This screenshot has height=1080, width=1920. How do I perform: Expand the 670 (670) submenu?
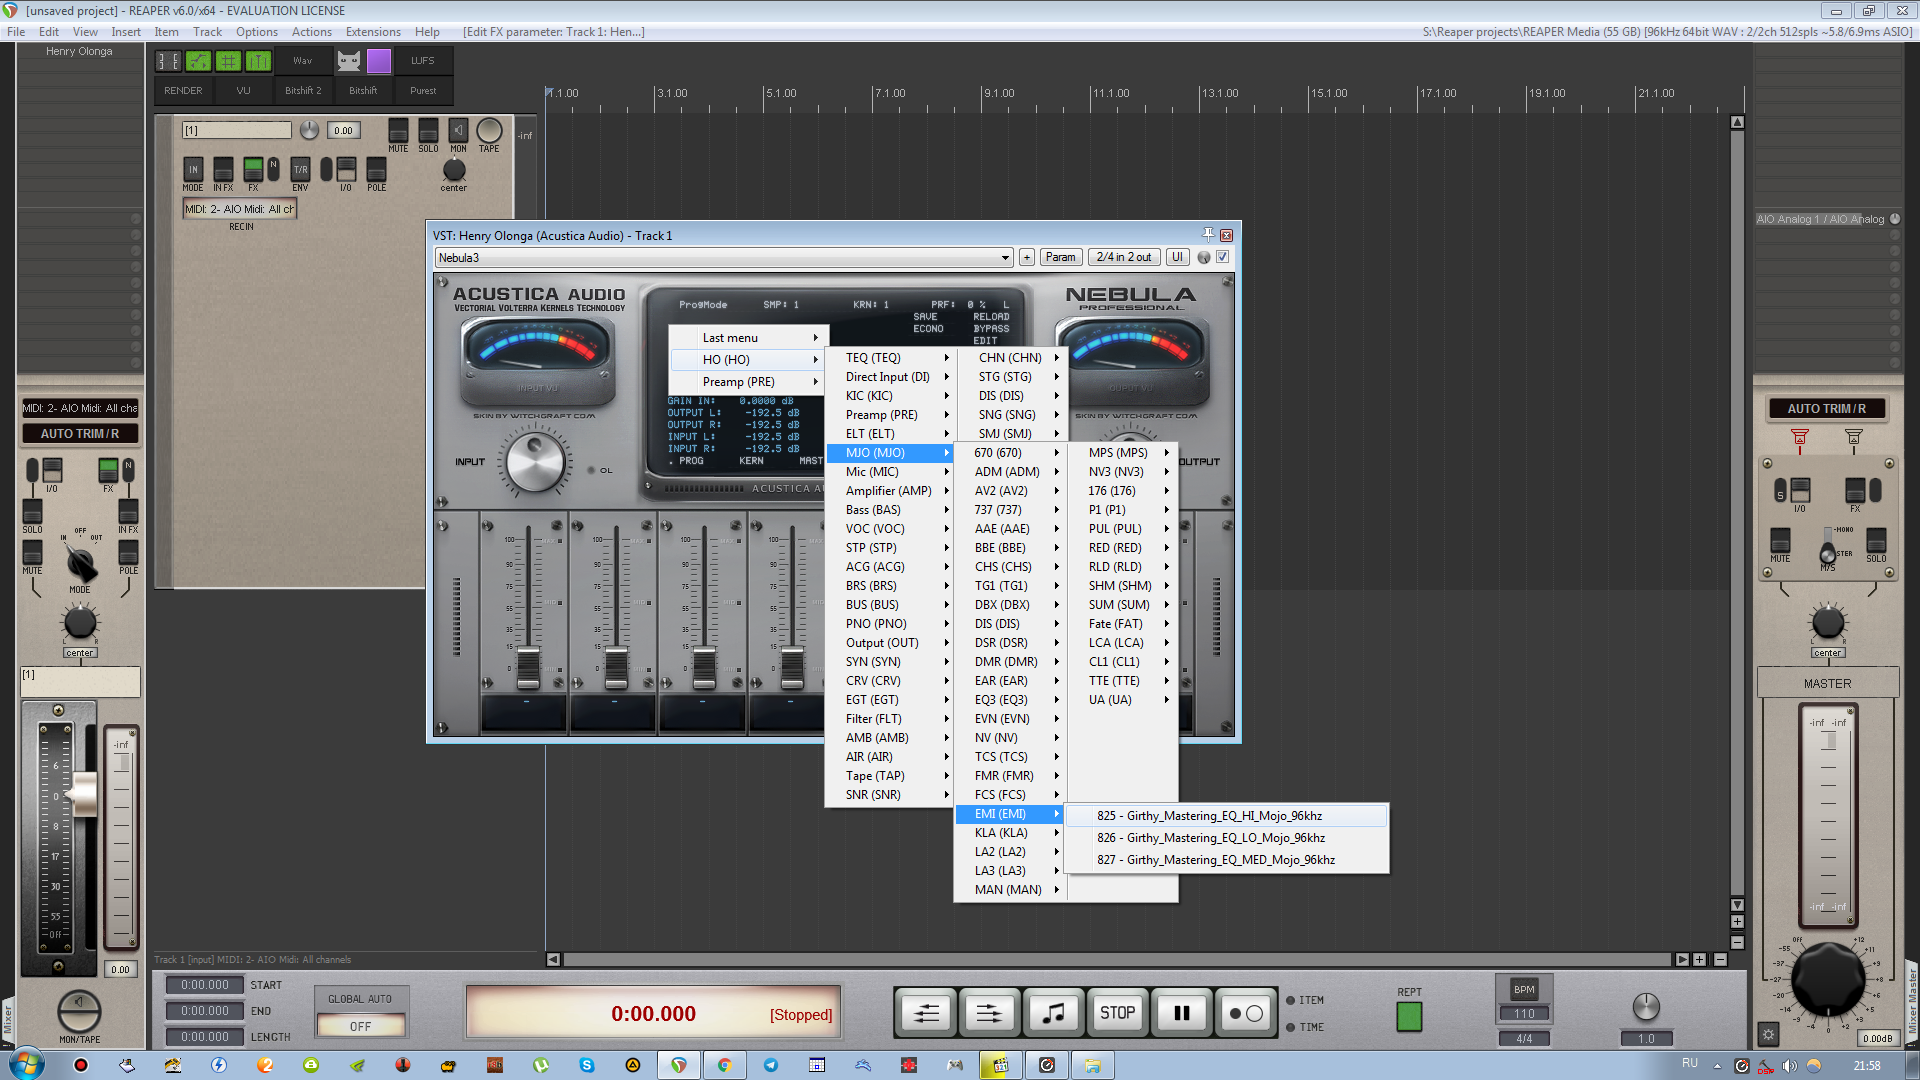pos(1010,453)
